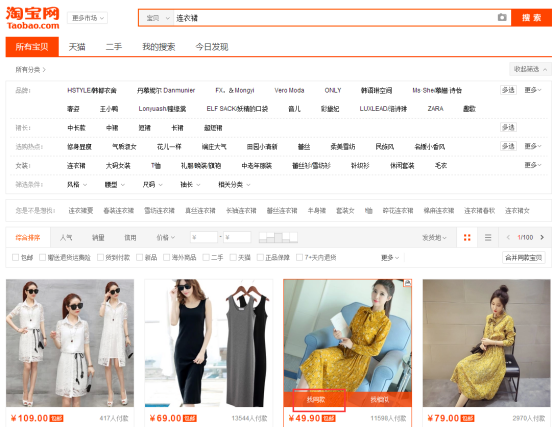Click the price range distribution bar chart
The image size is (554, 428).
click(x=278, y=238)
